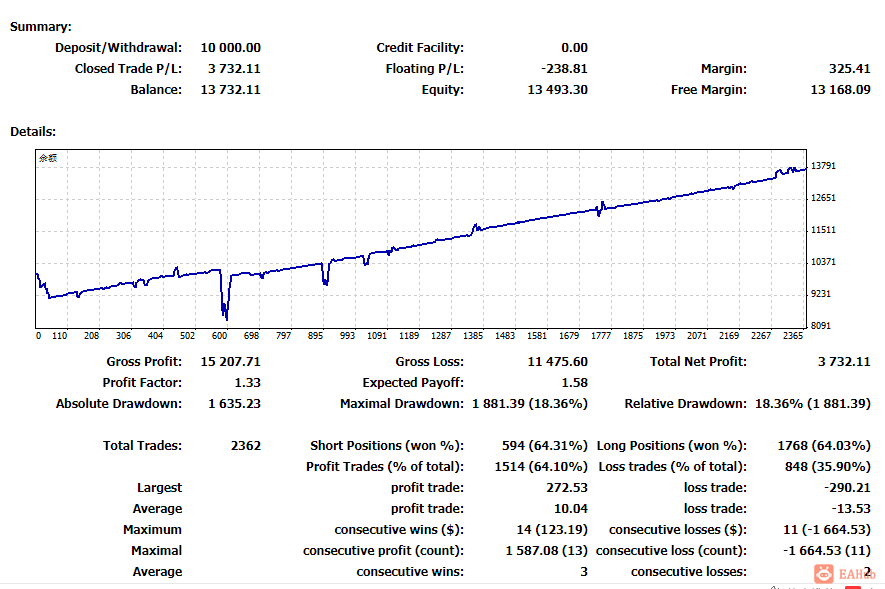Click the EAHub robot logo icon
Screen dimensions: 885x589
(823, 574)
